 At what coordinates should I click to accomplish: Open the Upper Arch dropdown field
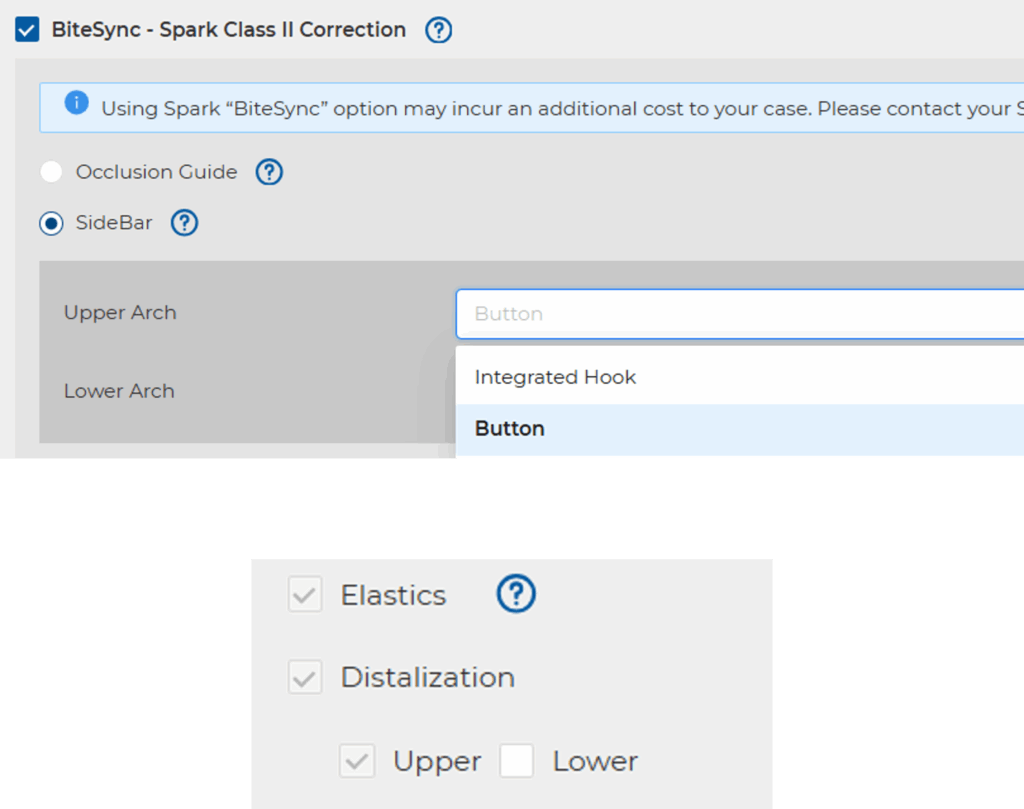[x=738, y=314]
